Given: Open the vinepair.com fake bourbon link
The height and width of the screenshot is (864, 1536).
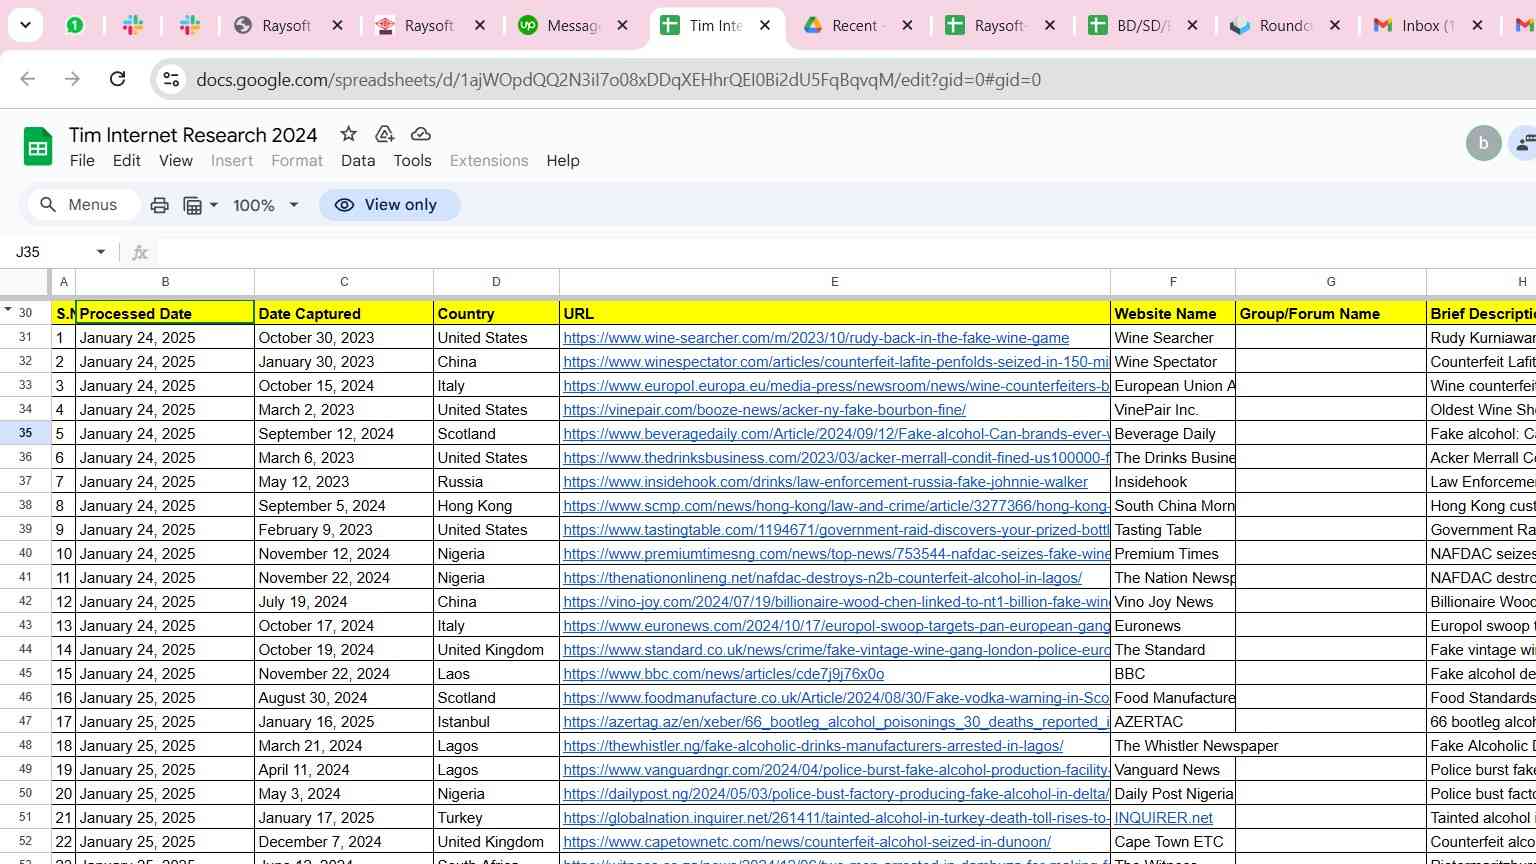Looking at the screenshot, I should coord(764,410).
